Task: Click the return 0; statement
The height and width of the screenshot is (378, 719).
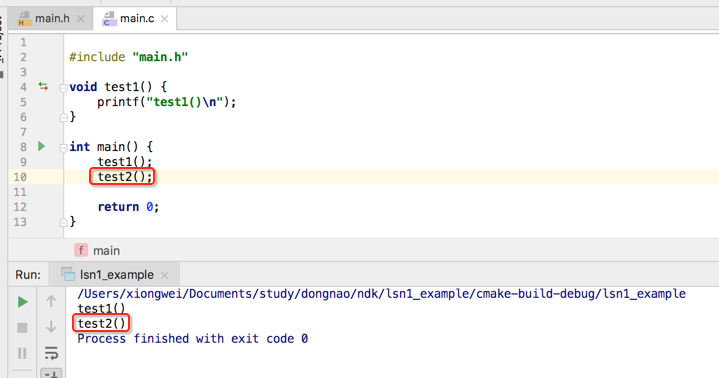Action: (x=128, y=207)
